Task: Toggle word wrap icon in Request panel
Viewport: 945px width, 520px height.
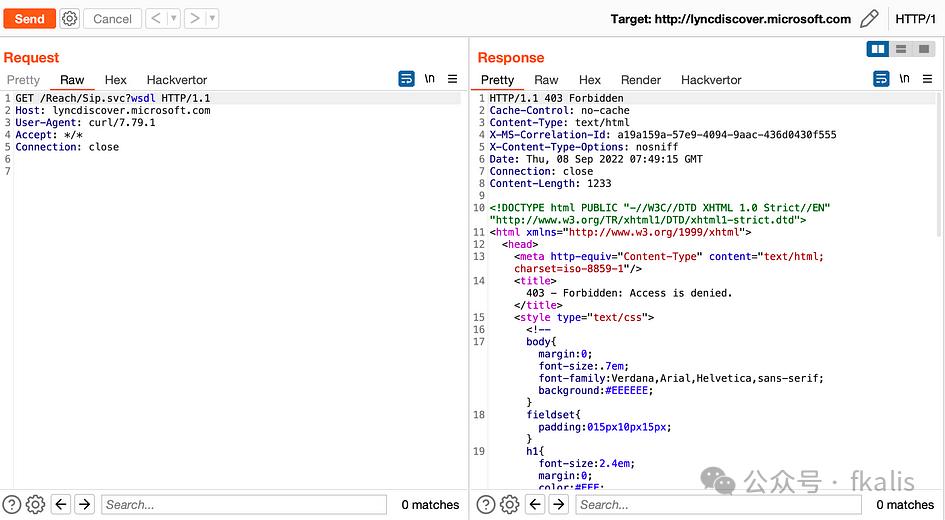Action: click(x=406, y=78)
